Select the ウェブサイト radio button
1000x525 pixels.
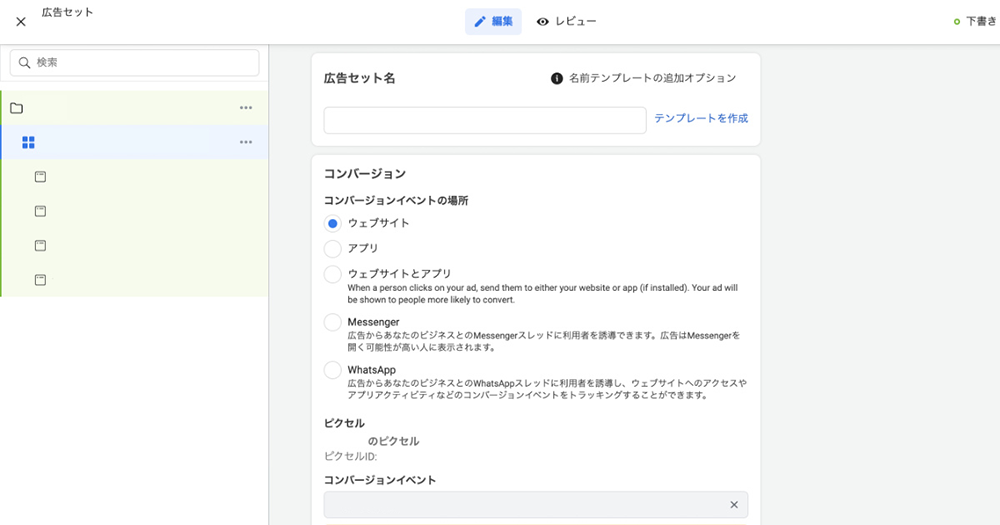[x=332, y=223]
